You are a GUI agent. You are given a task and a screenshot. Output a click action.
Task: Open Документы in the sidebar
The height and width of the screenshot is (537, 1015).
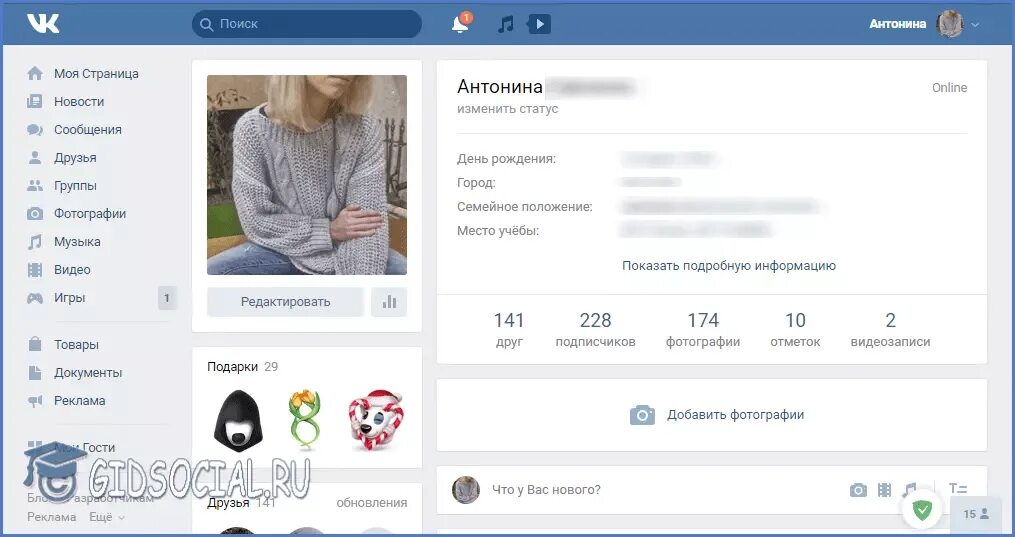88,373
